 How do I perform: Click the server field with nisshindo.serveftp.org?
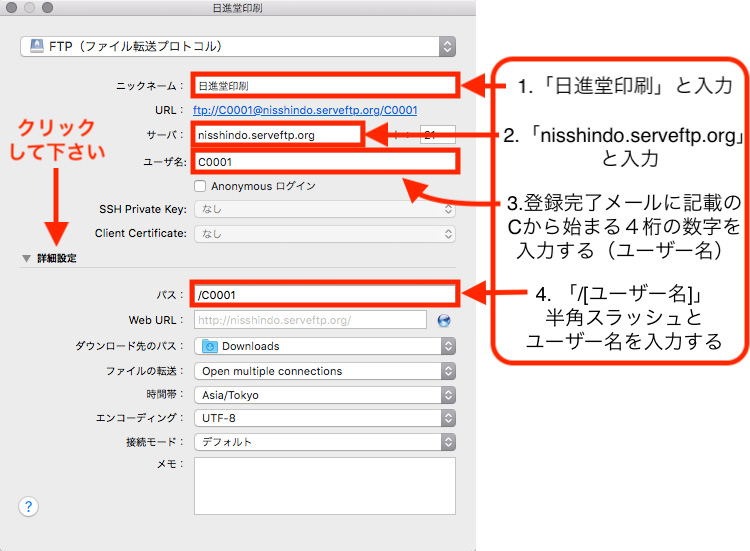pos(277,135)
